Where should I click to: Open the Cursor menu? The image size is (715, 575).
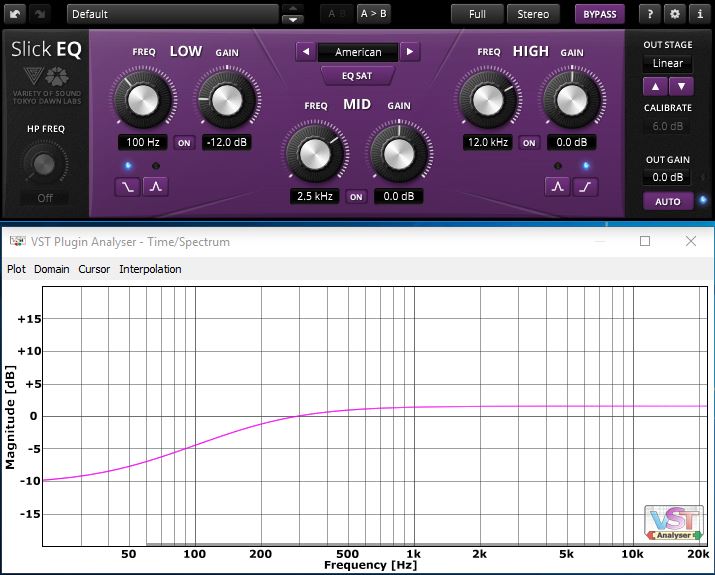pos(94,269)
